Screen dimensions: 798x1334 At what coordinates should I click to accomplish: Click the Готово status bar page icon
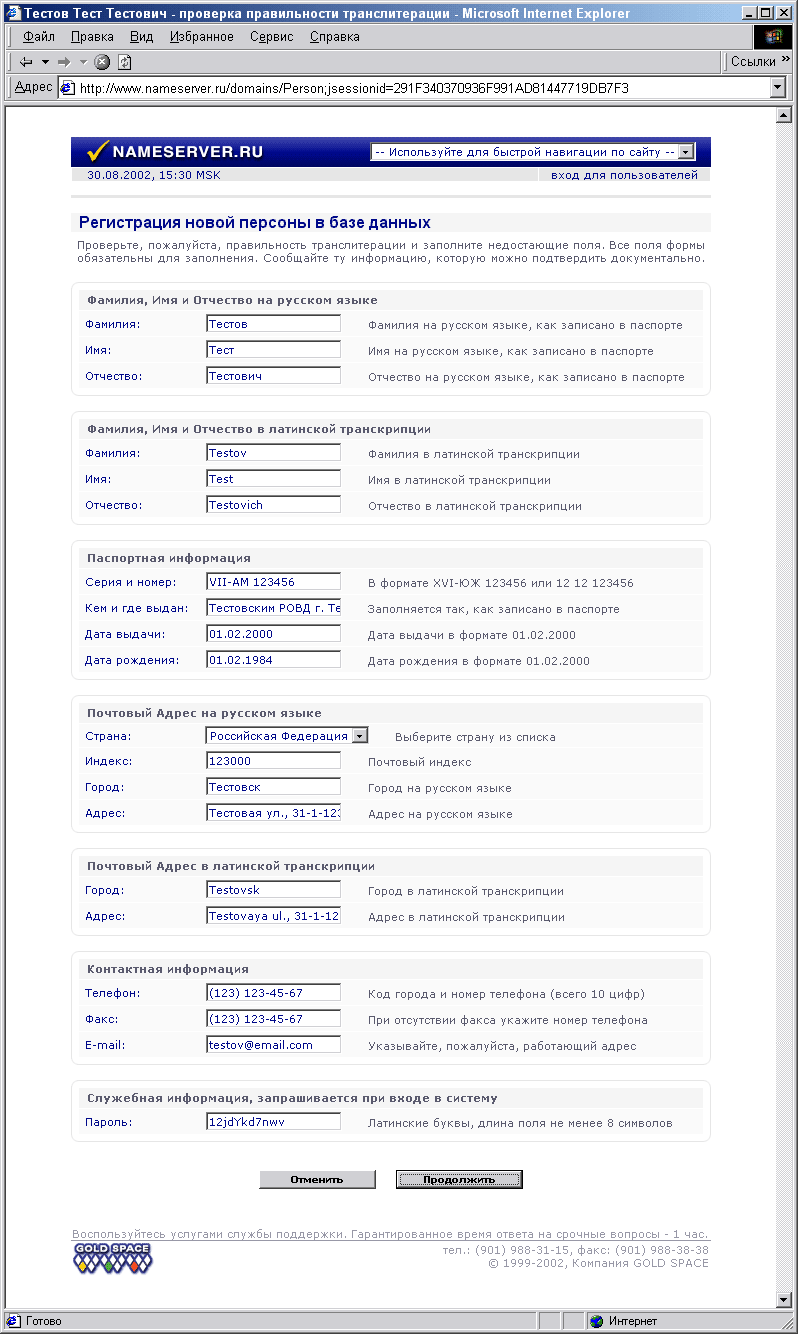(x=14, y=1321)
